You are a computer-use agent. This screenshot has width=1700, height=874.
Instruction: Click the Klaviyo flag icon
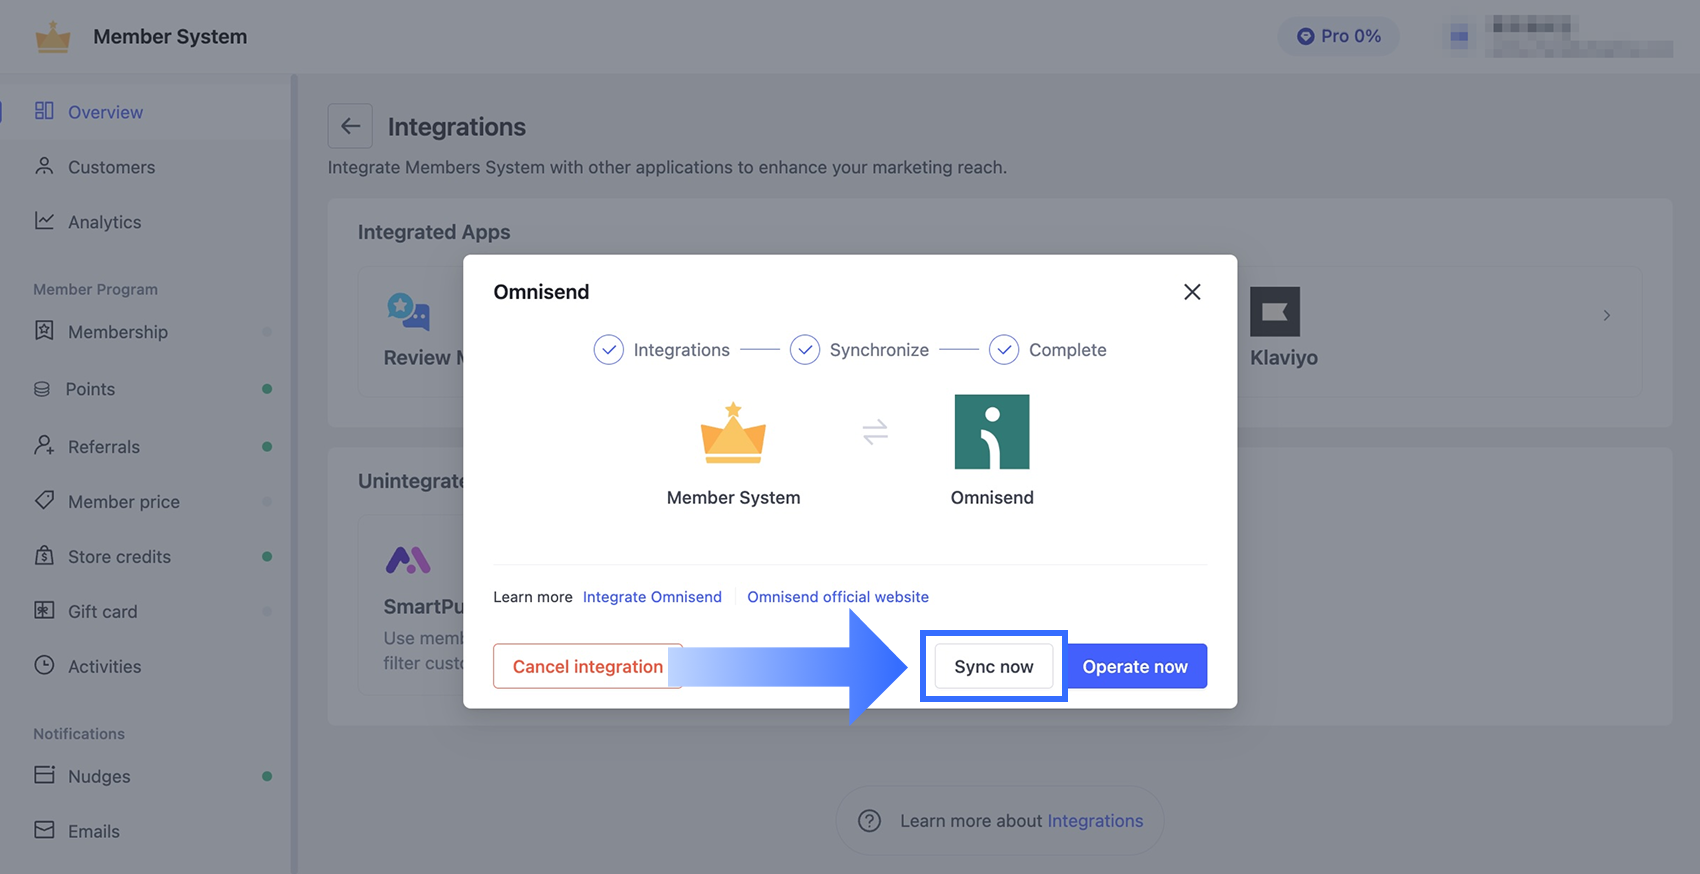[x=1275, y=312]
